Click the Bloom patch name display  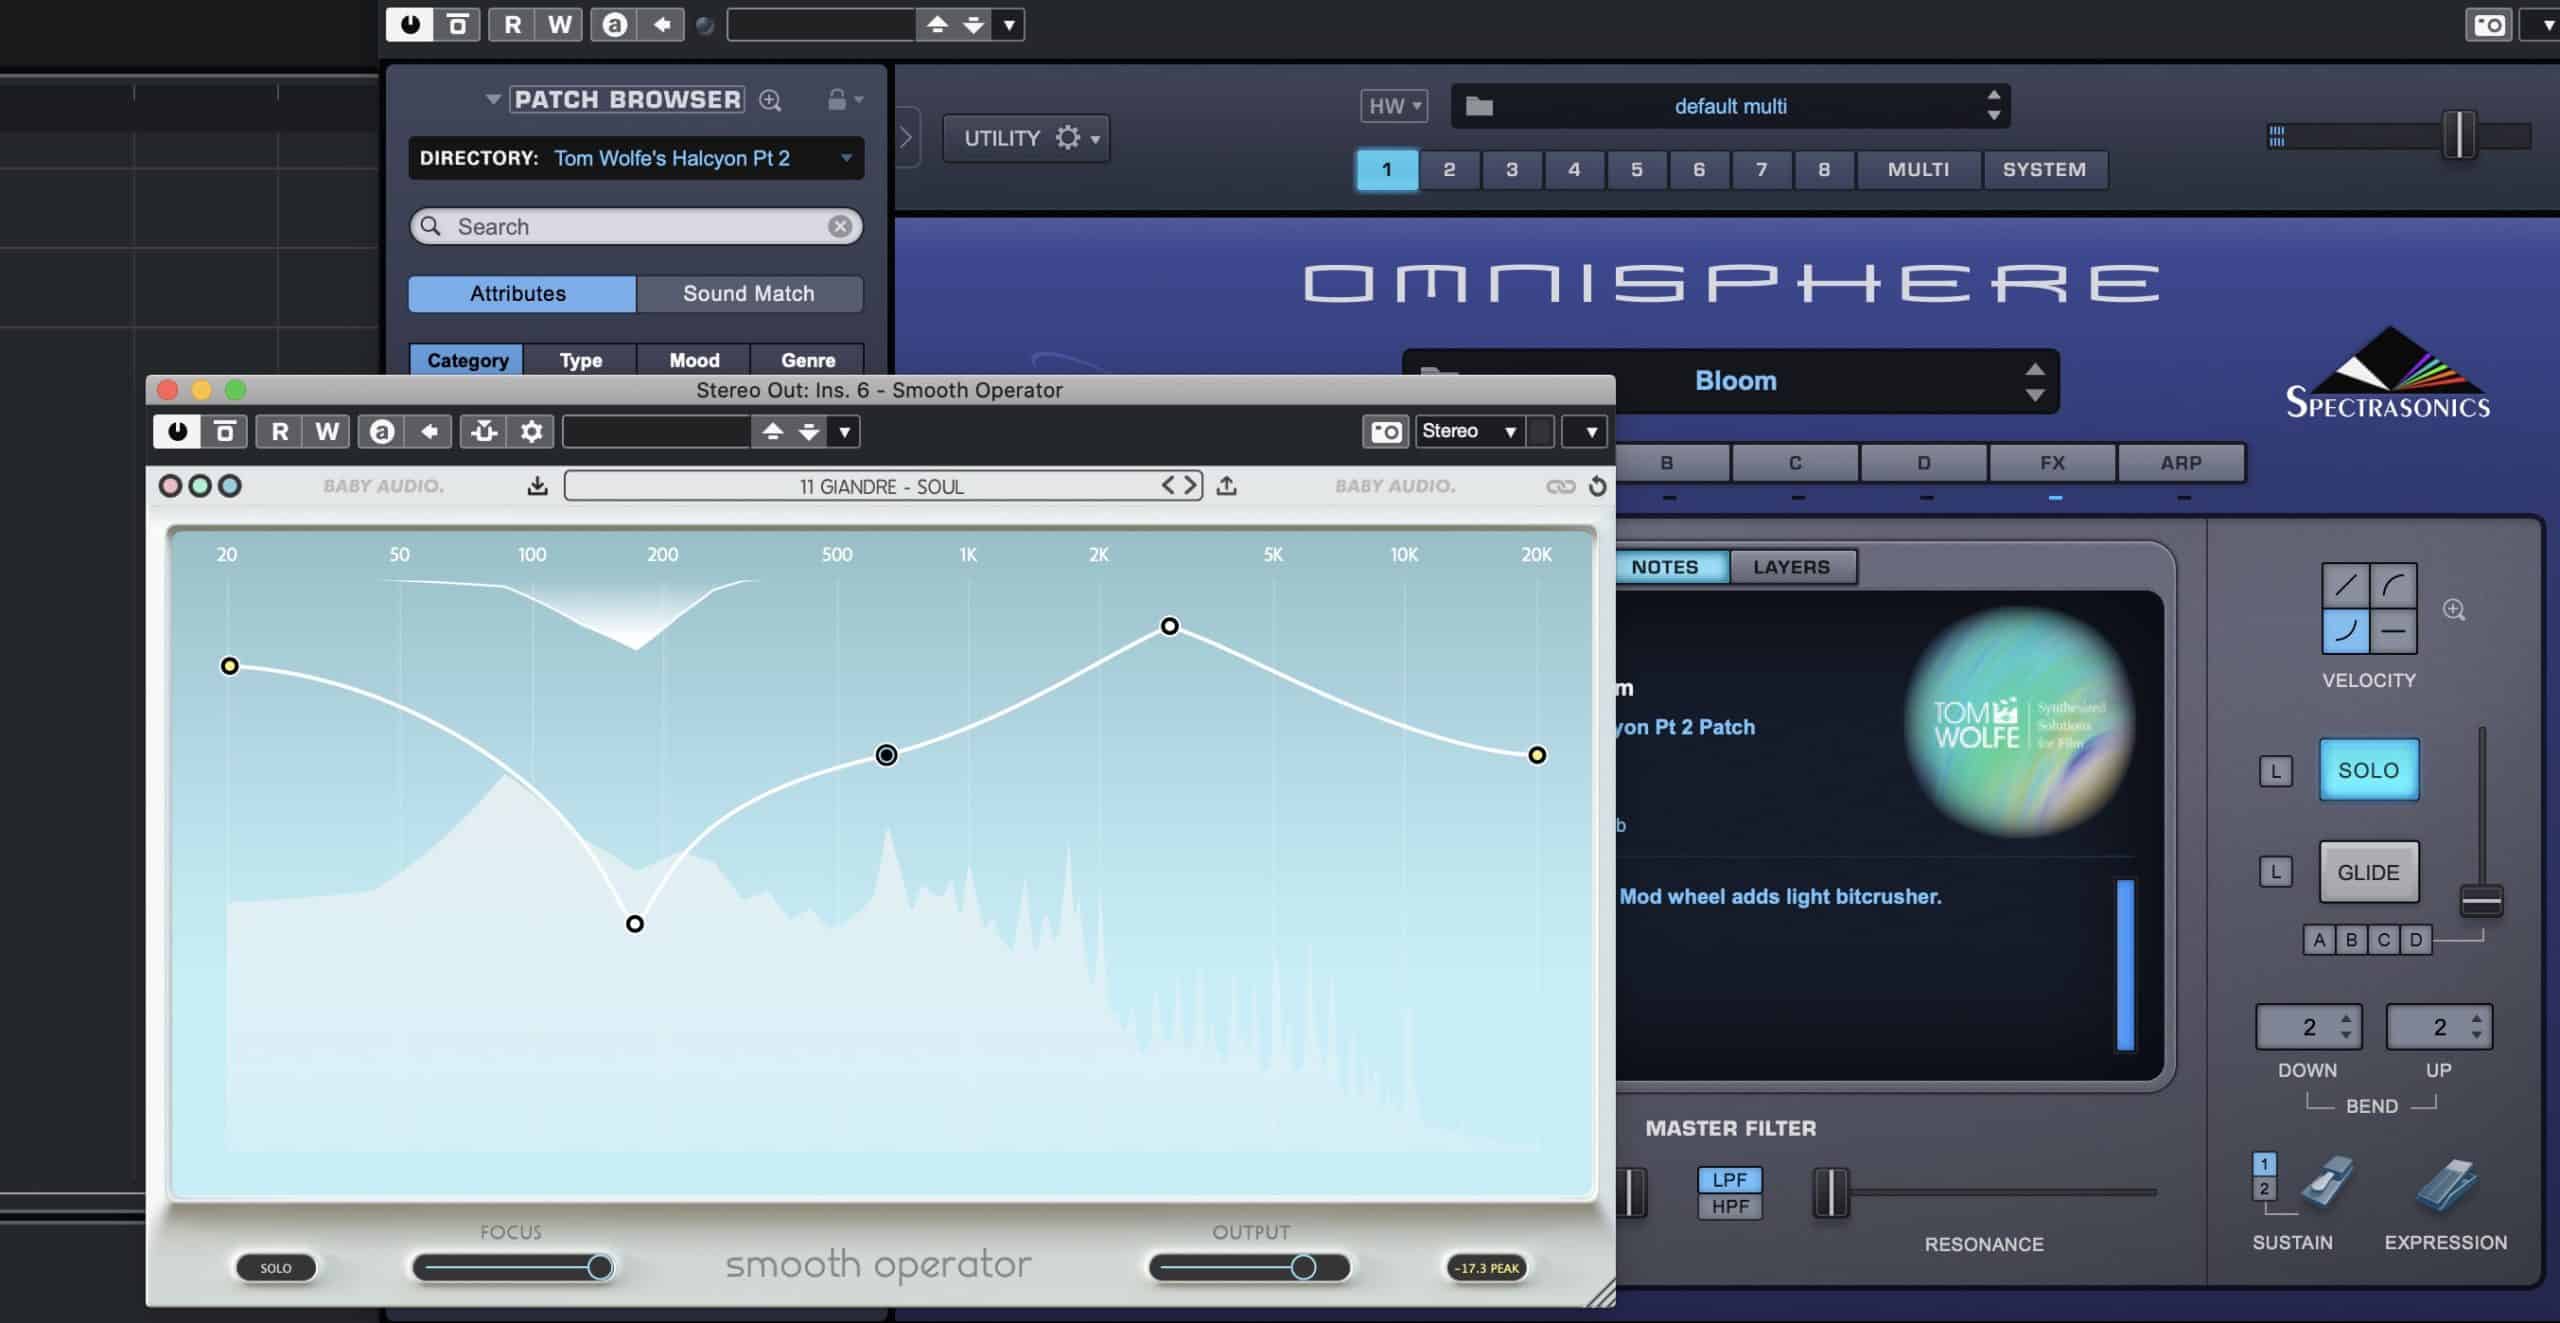pyautogui.click(x=1736, y=381)
